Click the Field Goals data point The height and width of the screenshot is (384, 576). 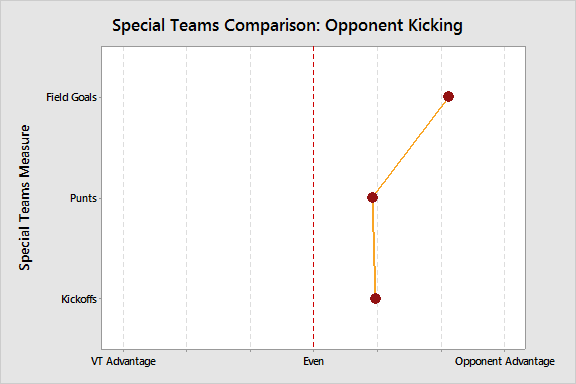448,97
